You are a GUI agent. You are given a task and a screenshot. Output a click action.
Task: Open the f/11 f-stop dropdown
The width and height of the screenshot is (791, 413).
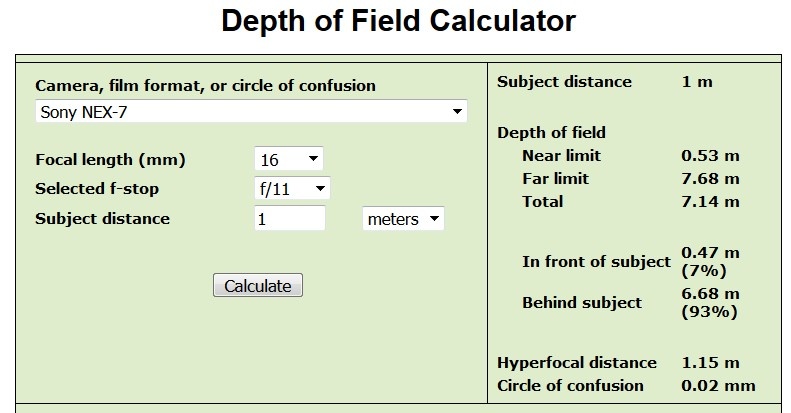pos(292,188)
